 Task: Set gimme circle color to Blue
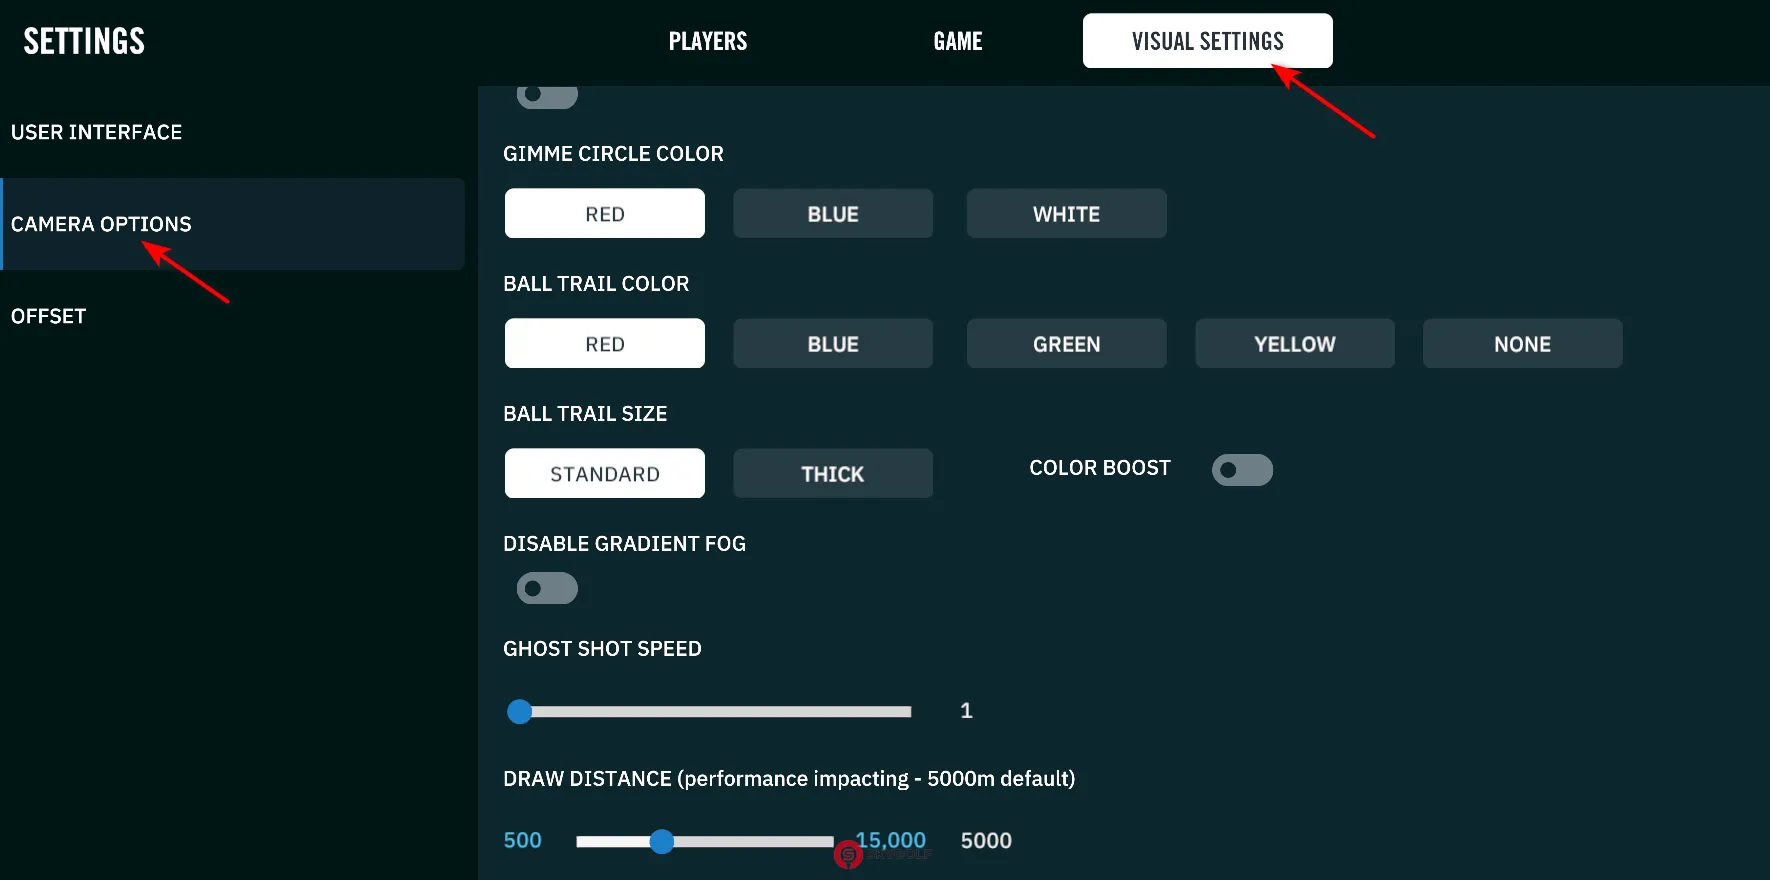(x=833, y=214)
